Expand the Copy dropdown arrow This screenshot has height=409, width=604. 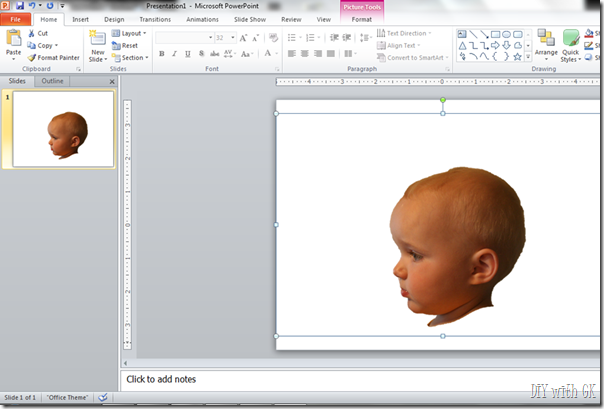(x=57, y=45)
